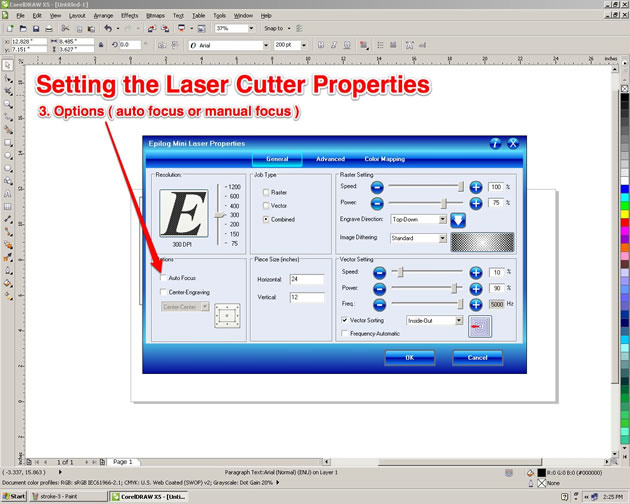Open the Arial font dropdown
The image size is (630, 504).
point(266,45)
